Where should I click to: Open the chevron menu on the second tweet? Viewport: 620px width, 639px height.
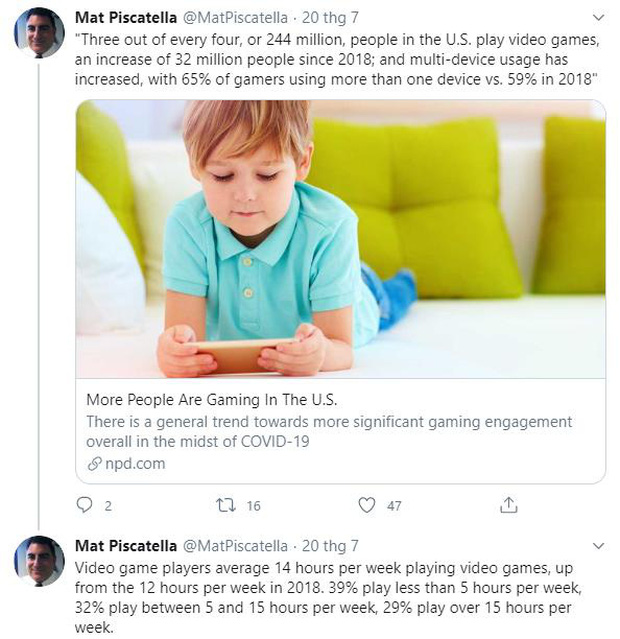click(598, 546)
